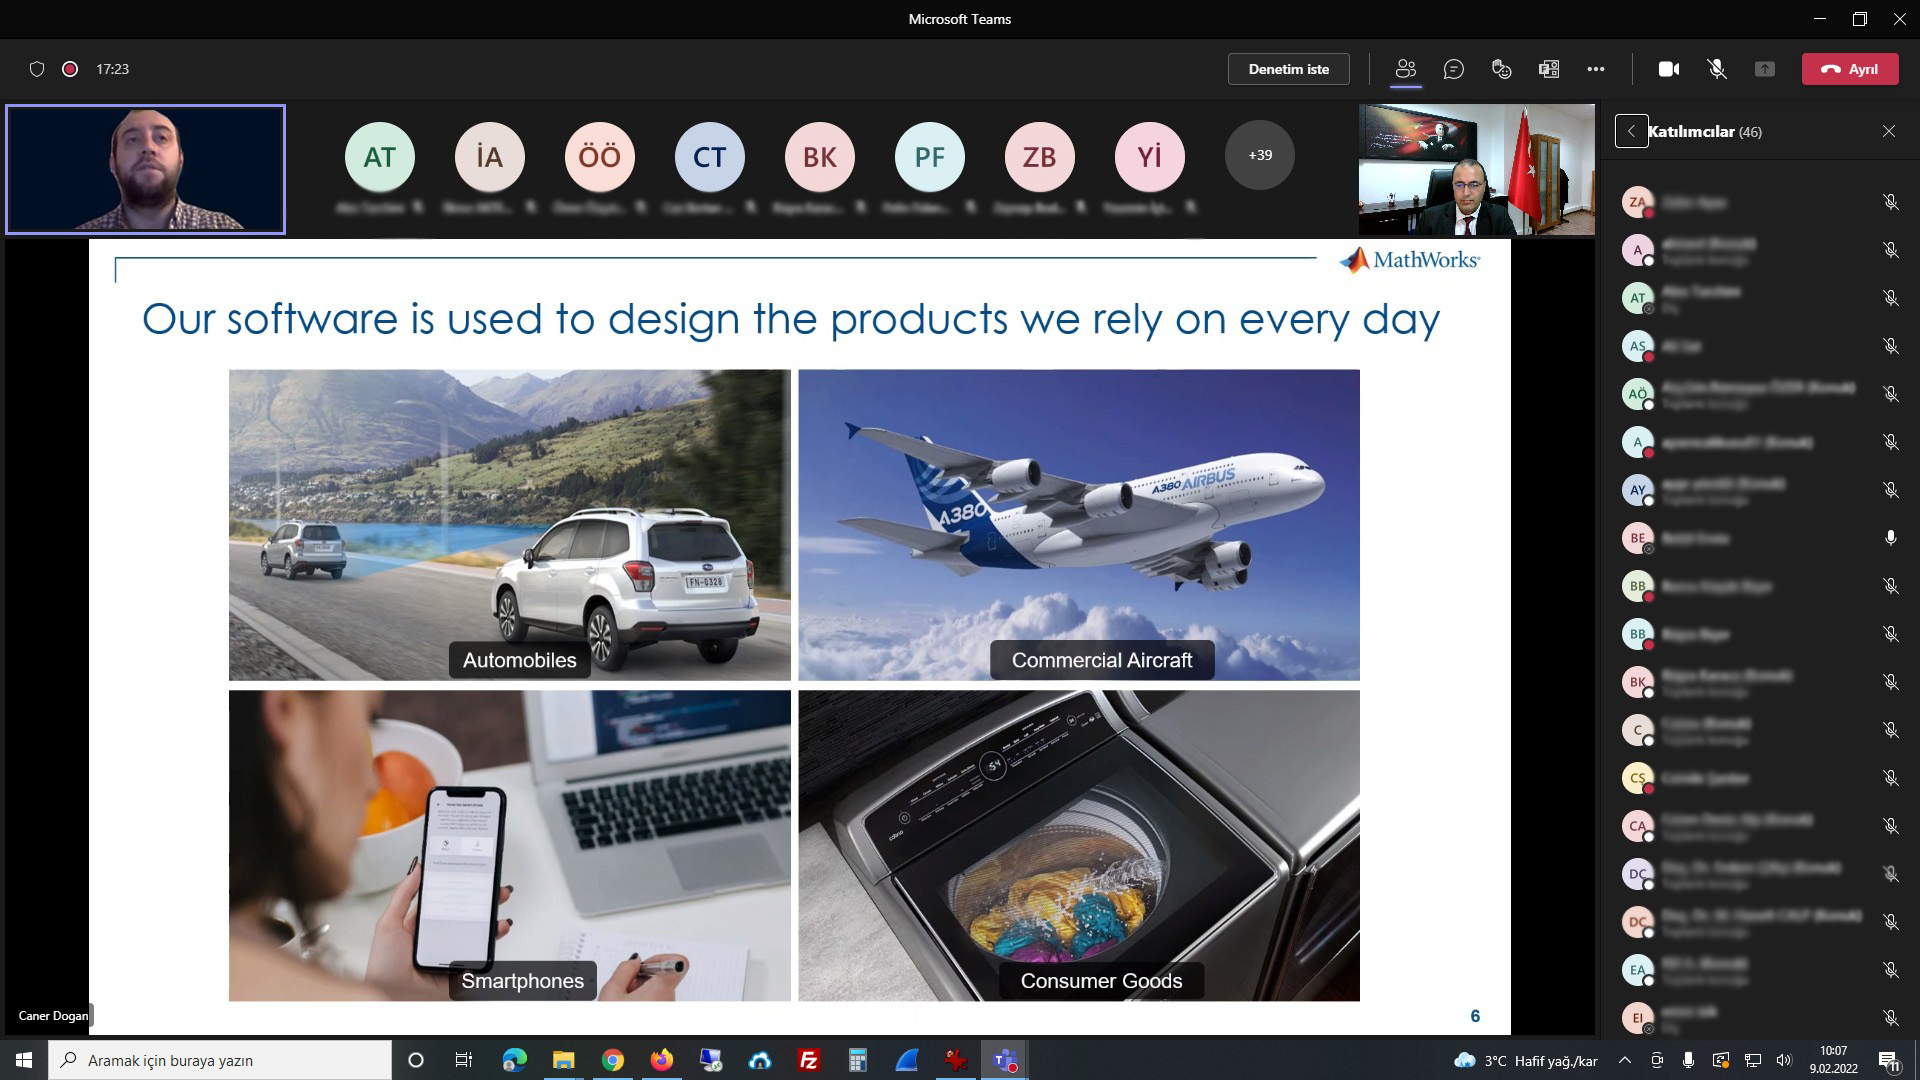
Task: Toggle the camera on or off
Action: [x=1669, y=69]
